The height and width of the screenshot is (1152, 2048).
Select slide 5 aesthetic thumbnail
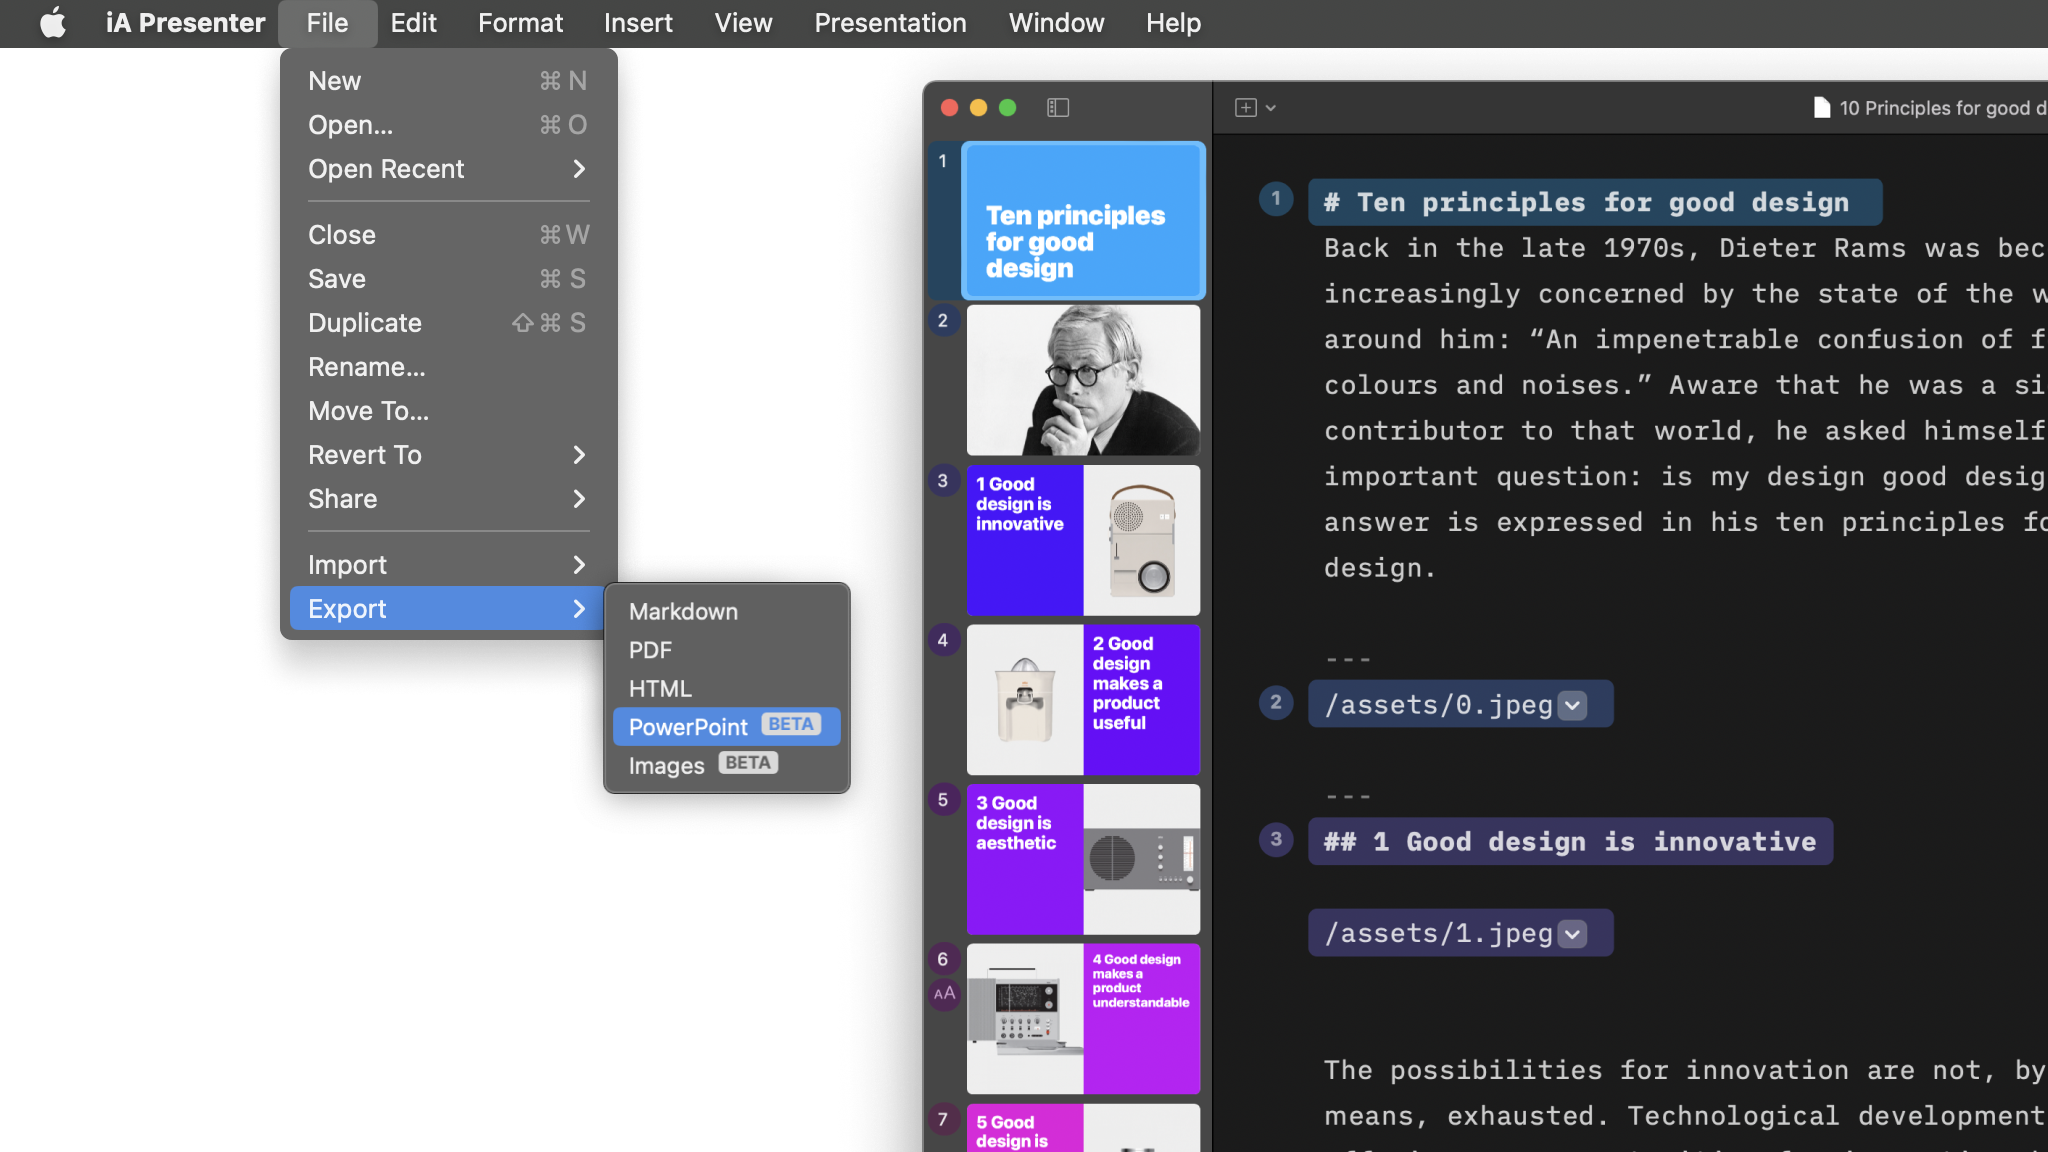pos(1083,859)
